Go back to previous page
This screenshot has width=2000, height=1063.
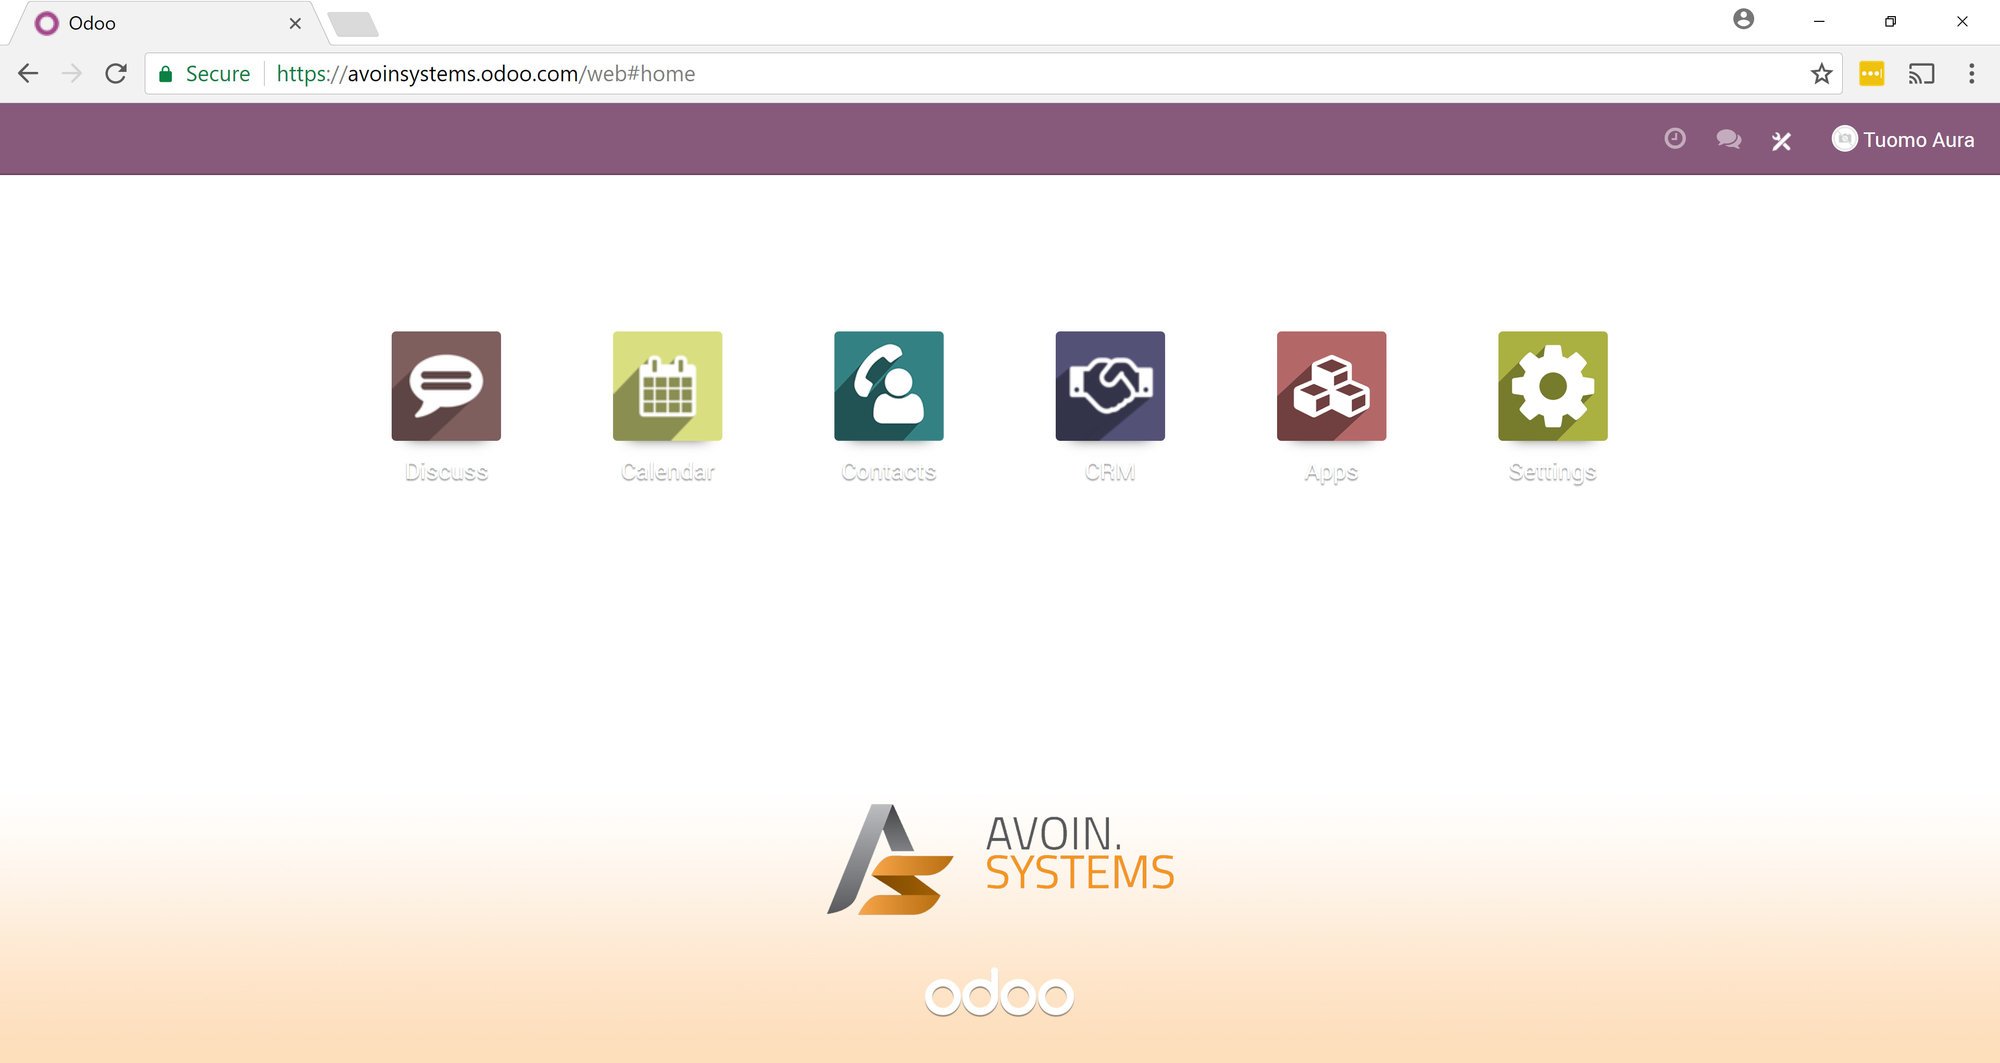tap(28, 74)
